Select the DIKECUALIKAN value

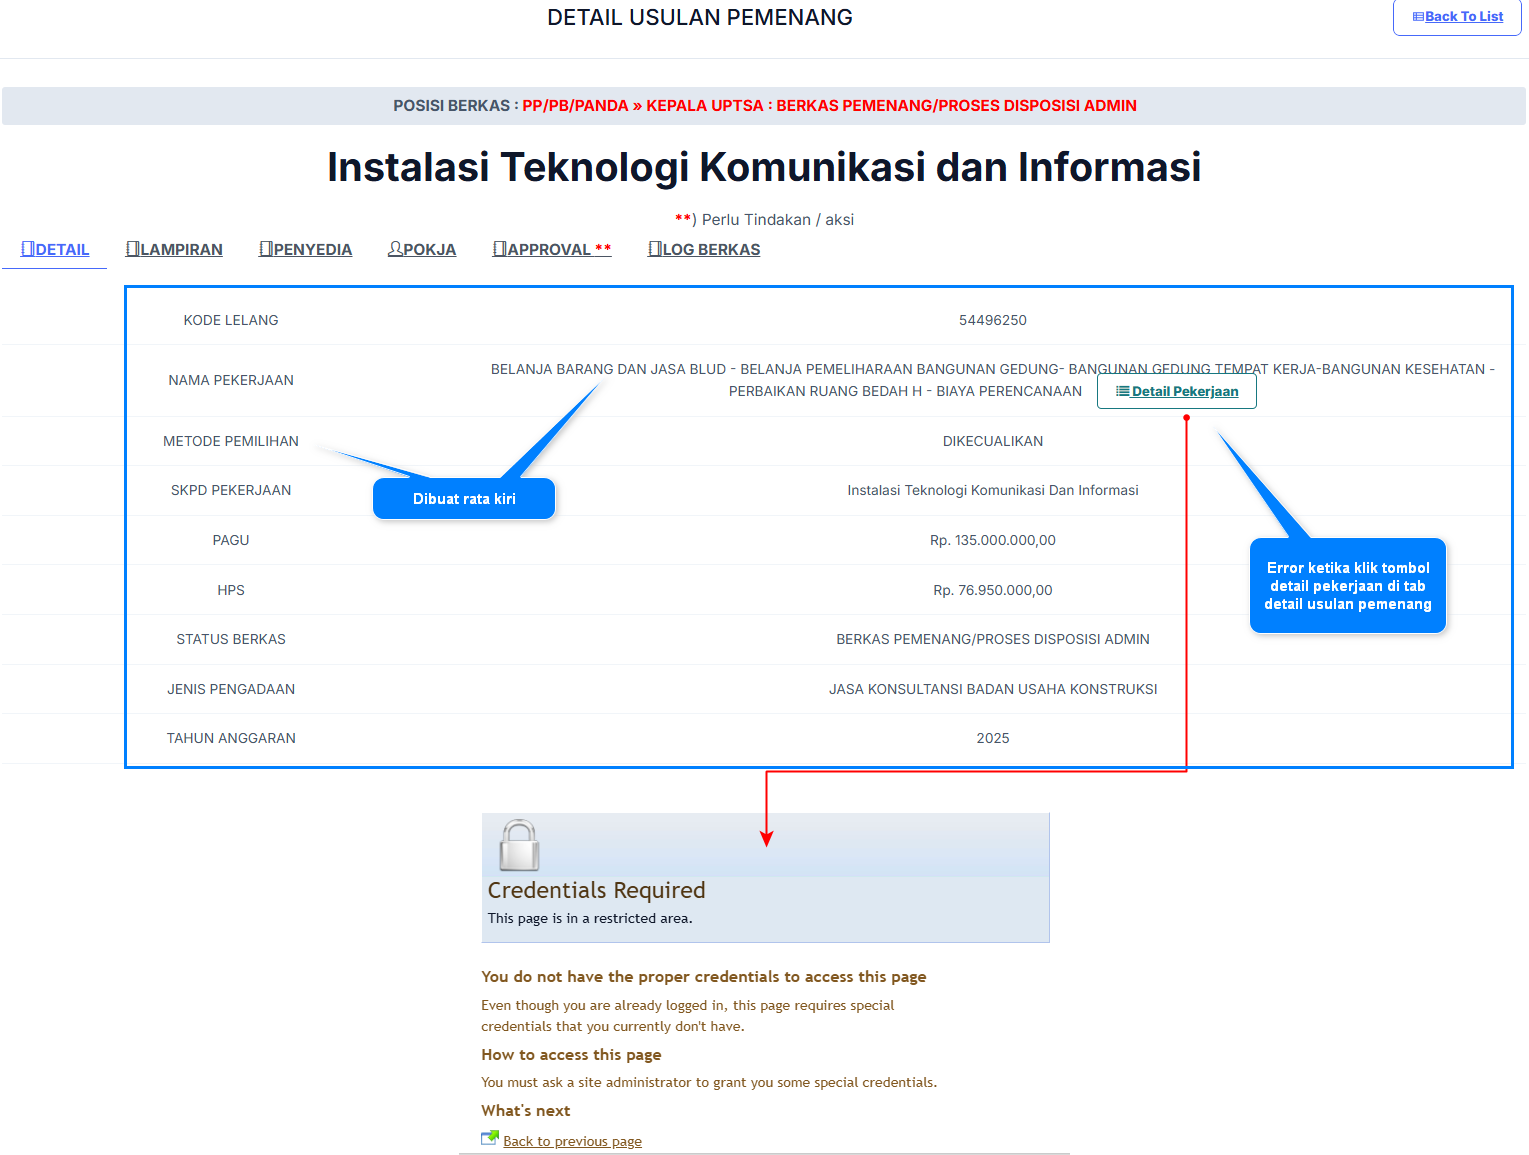pos(993,442)
